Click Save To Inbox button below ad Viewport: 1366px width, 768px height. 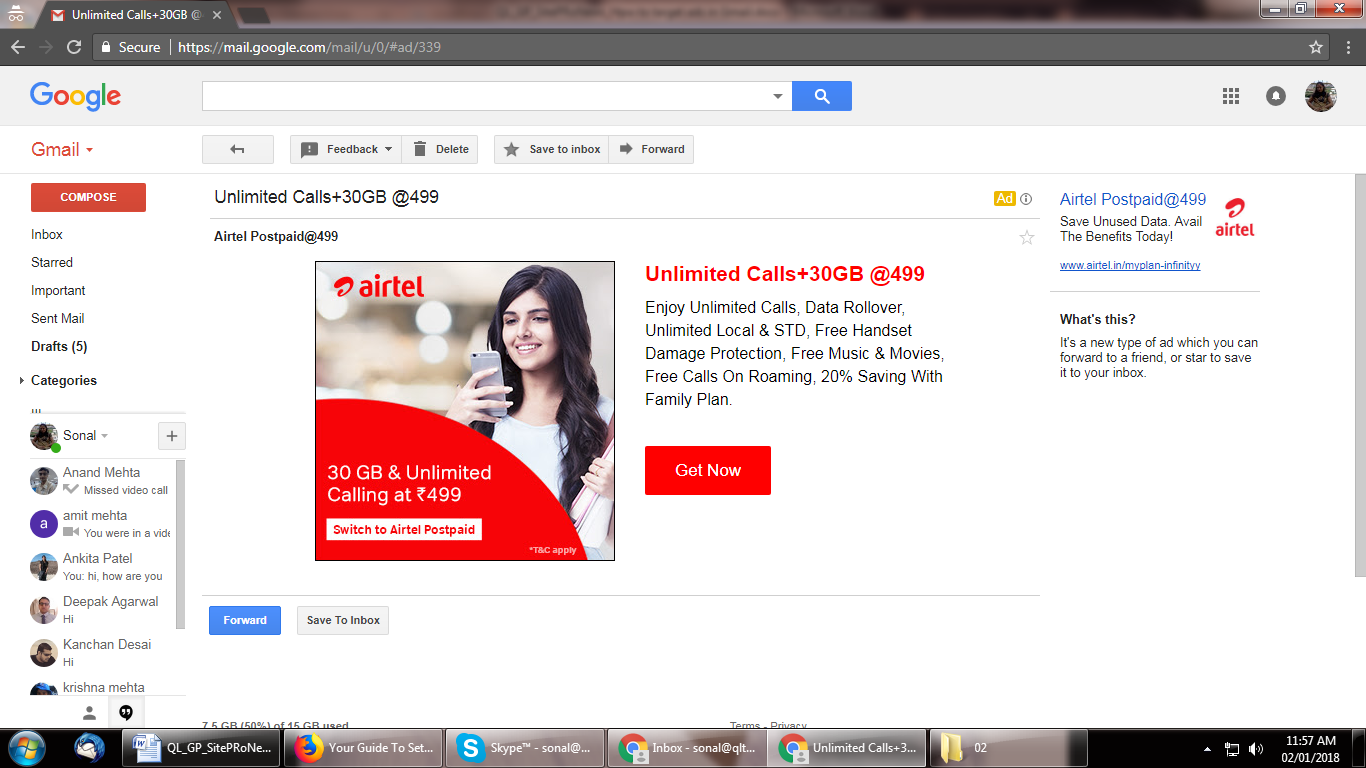pyautogui.click(x=343, y=620)
